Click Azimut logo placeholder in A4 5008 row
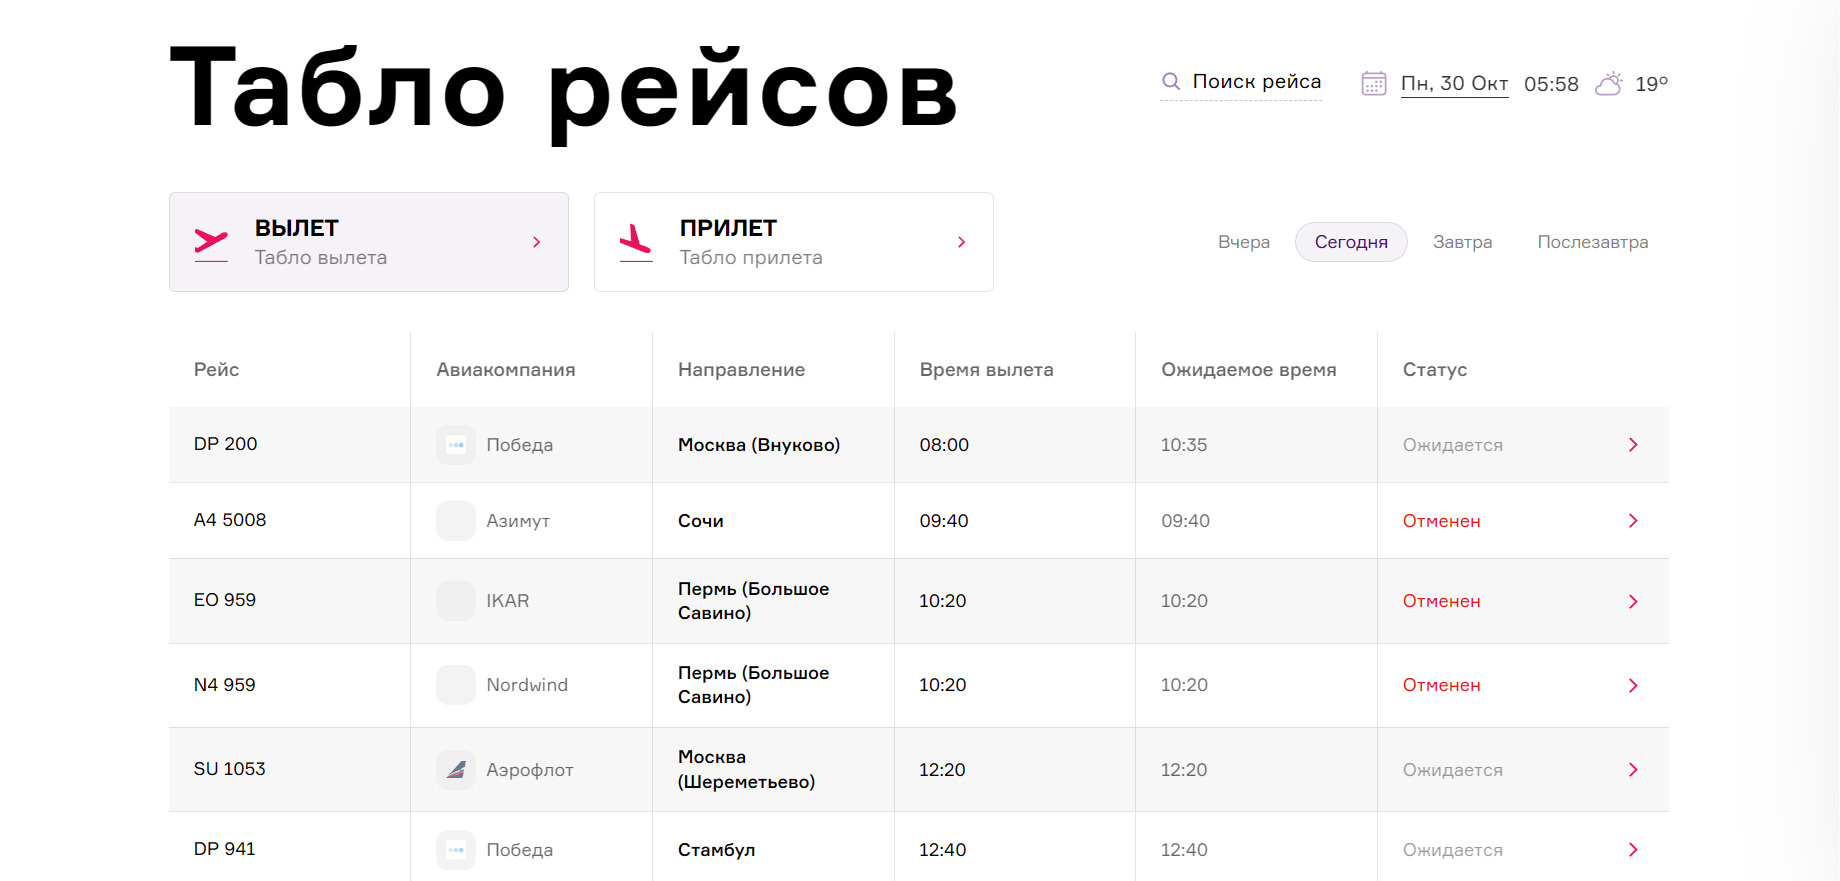Viewport: 1840px width, 881px height. [x=456, y=521]
